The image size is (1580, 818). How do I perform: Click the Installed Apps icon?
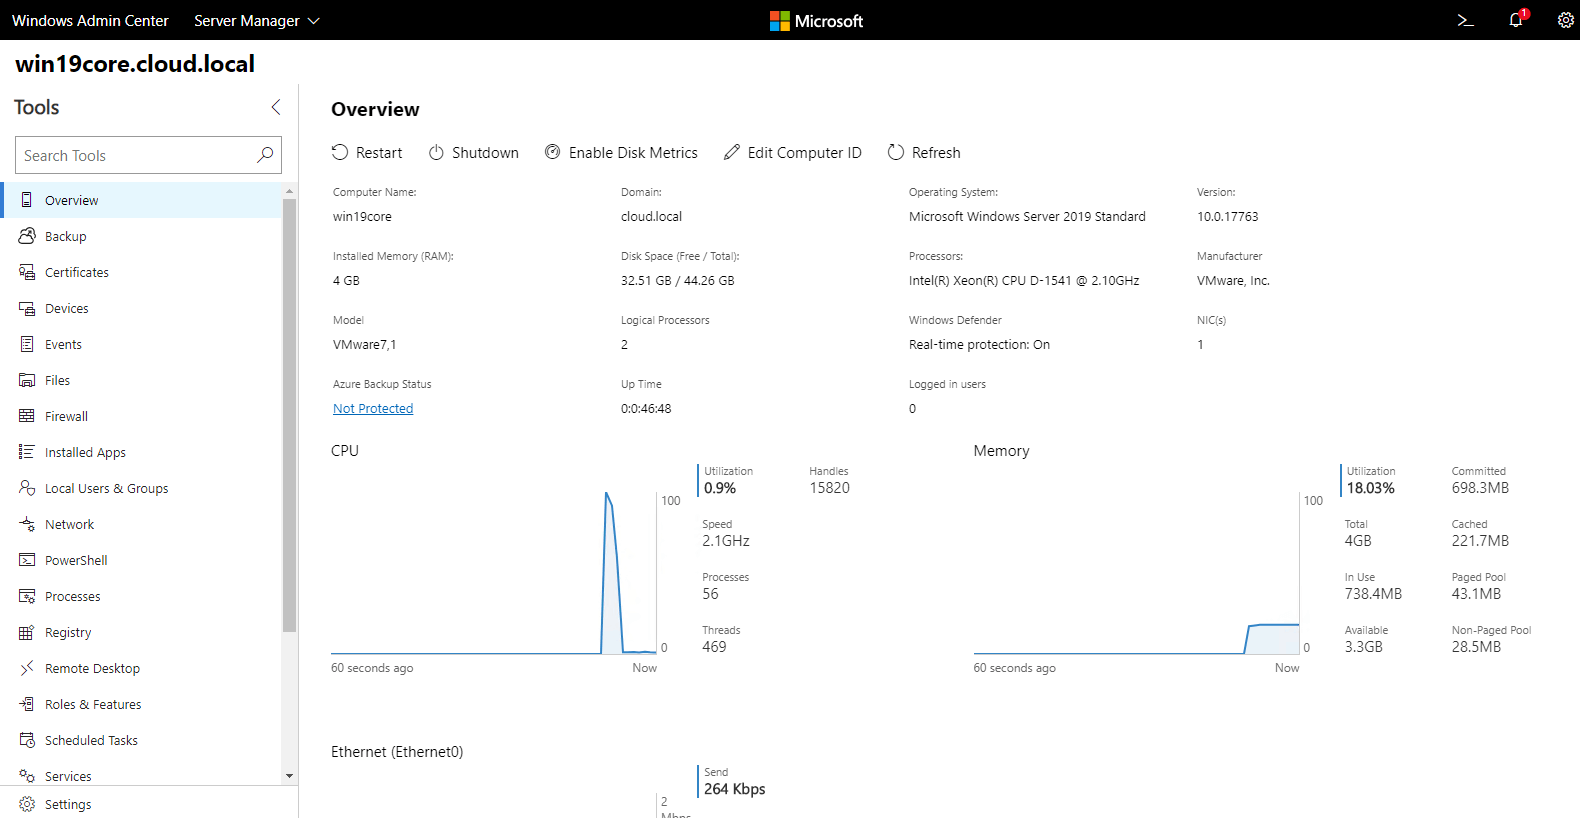[27, 452]
